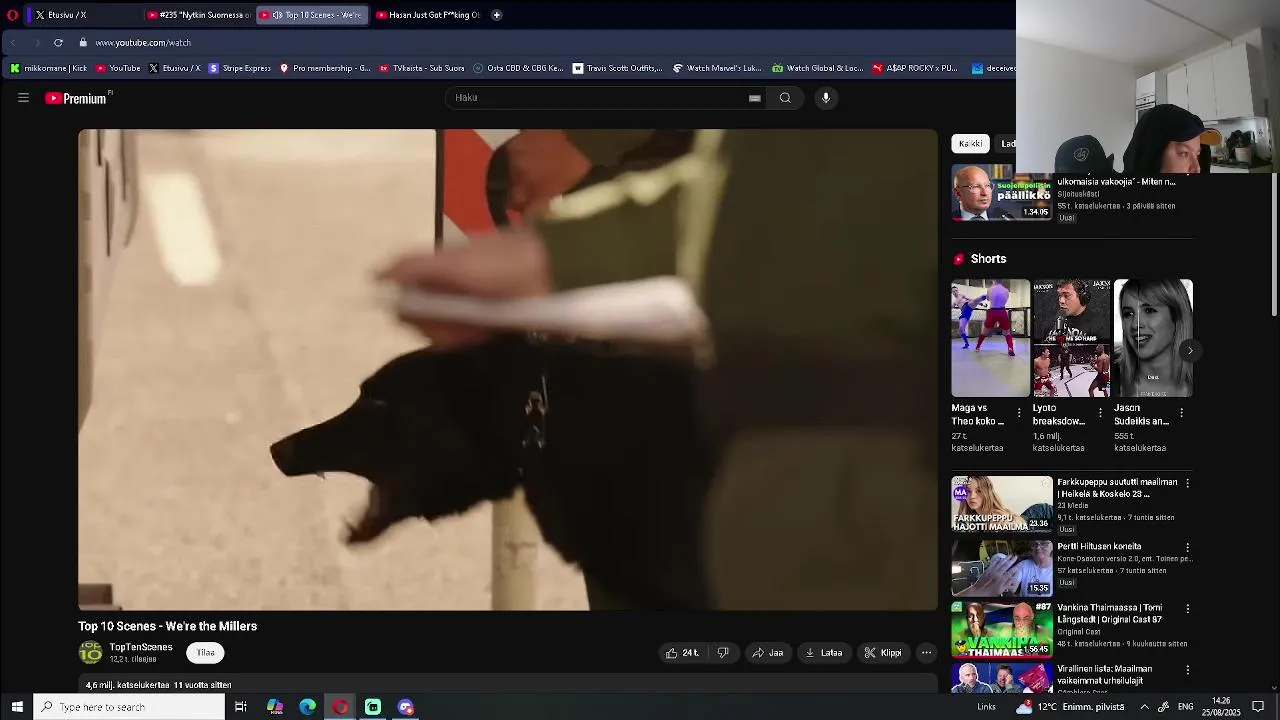Open the Farkkuleppu suututti maailman thumbnail
Image resolution: width=1280 pixels, height=720 pixels.
(x=1001, y=504)
